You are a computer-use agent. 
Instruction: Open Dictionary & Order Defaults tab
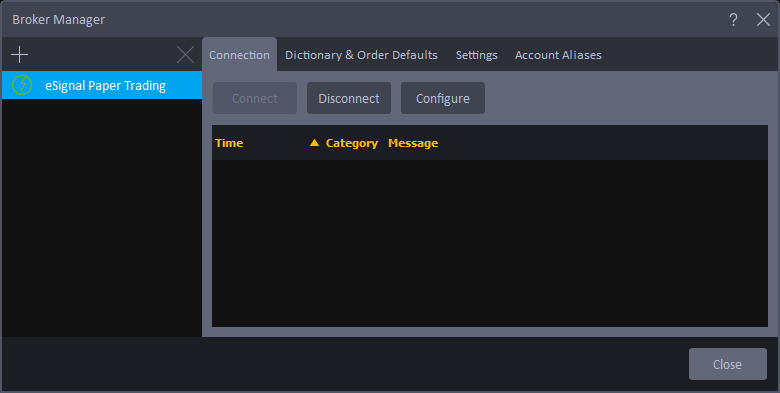coord(361,55)
